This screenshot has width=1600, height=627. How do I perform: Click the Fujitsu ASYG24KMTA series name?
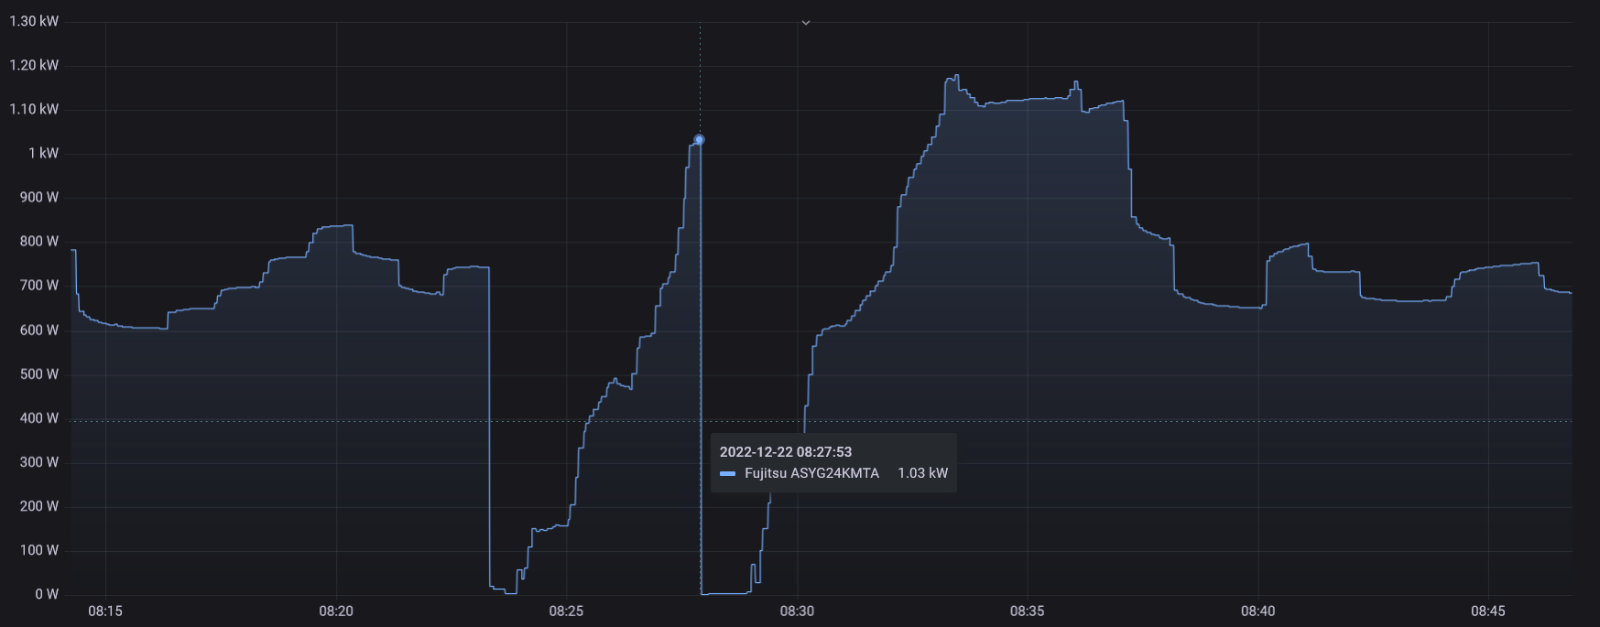coord(812,473)
